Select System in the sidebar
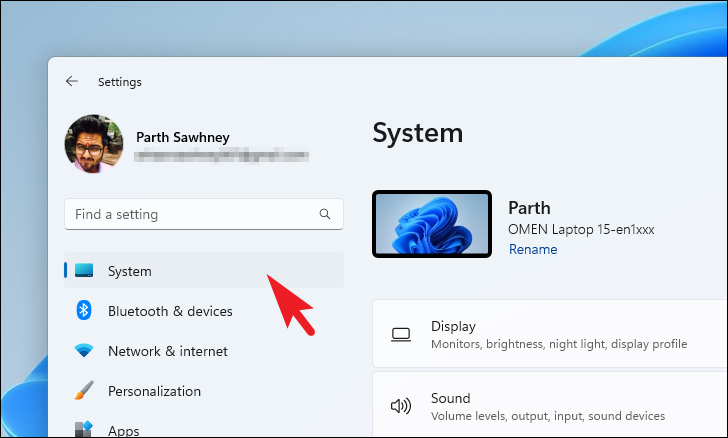728x438 pixels. (x=204, y=270)
